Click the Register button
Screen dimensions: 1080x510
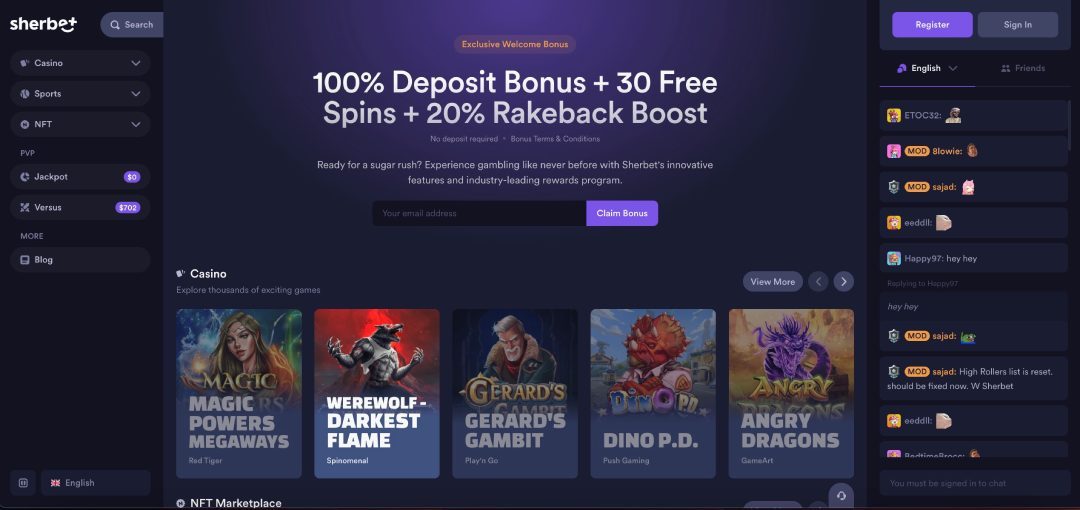click(933, 25)
